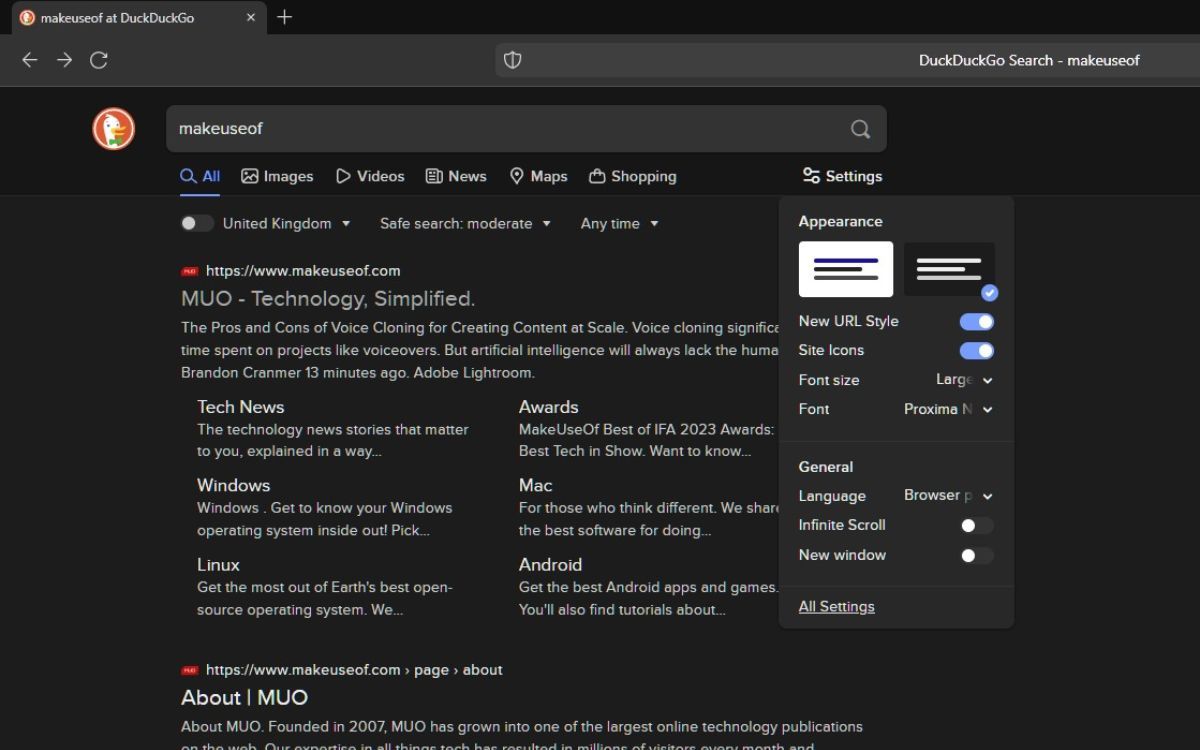This screenshot has width=1200, height=750.
Task: Open the Any time filter dropdown
Action: point(619,223)
